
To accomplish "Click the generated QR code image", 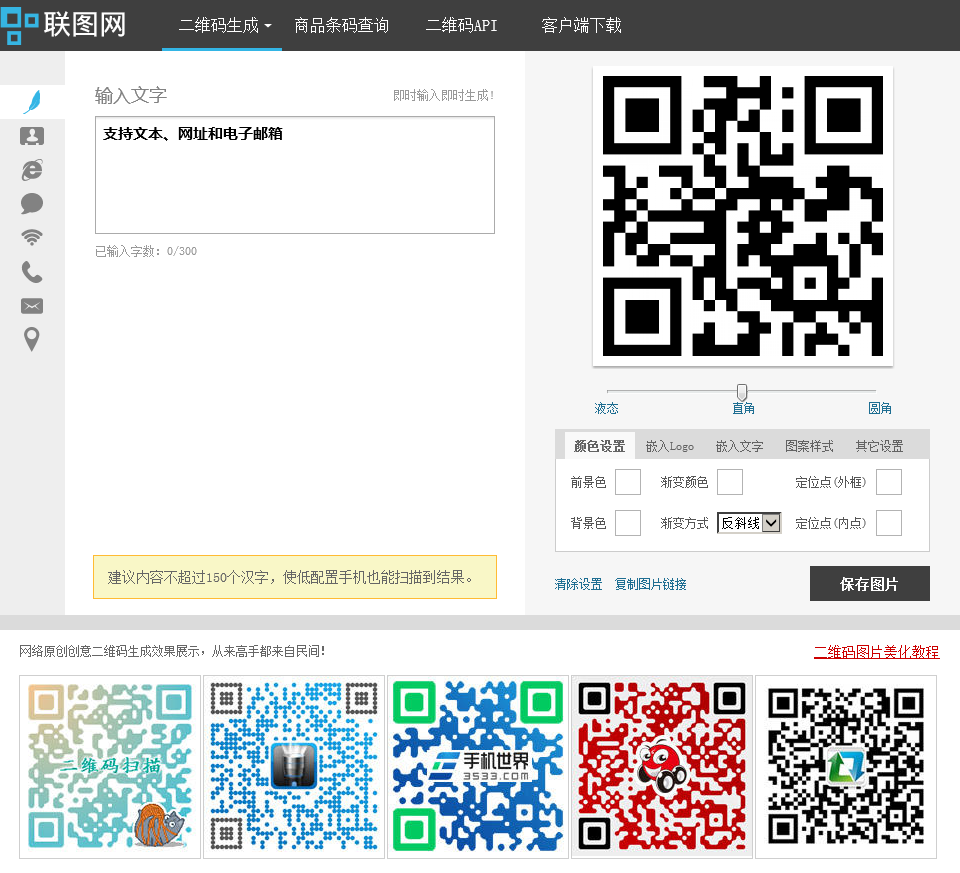I will (743, 216).
